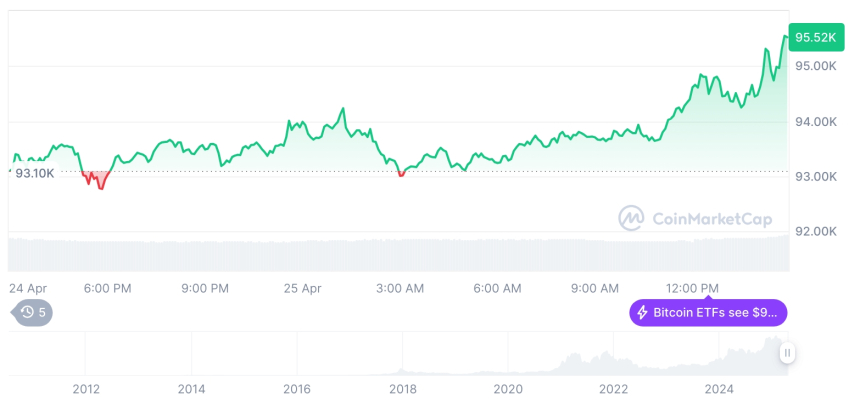
Task: Click the 92.00K price axis label
Action: point(815,231)
